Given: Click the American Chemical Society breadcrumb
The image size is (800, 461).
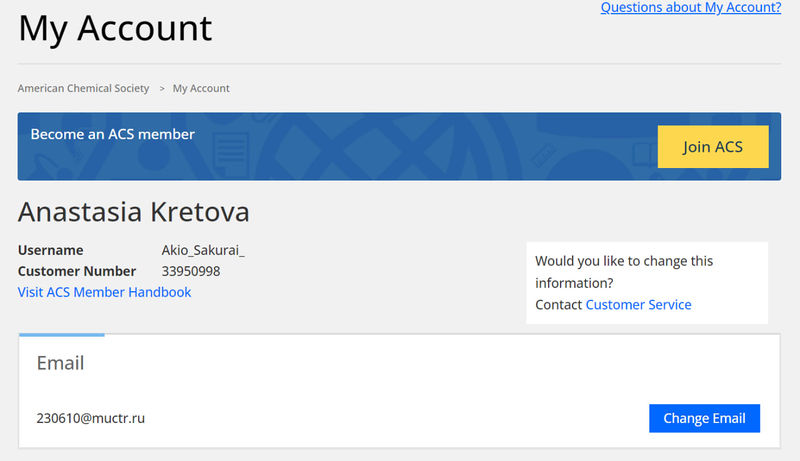Looking at the screenshot, I should pos(83,88).
